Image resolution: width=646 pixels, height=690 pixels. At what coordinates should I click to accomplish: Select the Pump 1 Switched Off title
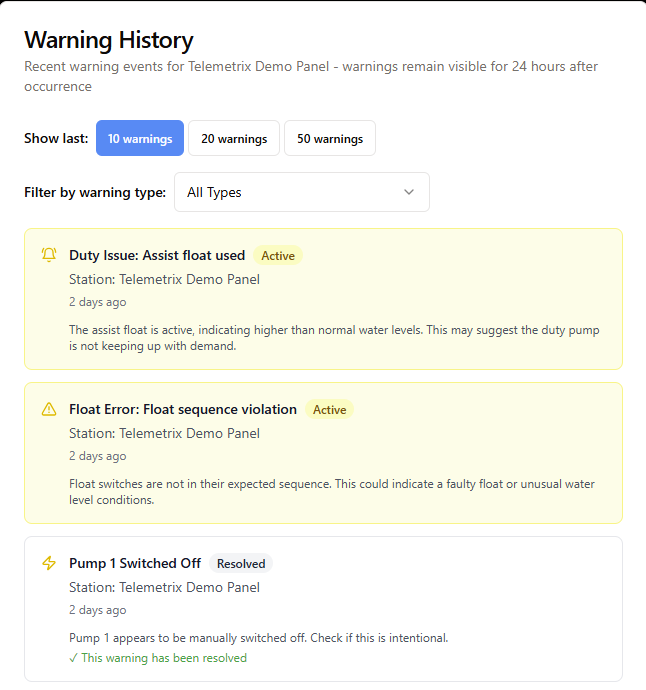(x=135, y=563)
